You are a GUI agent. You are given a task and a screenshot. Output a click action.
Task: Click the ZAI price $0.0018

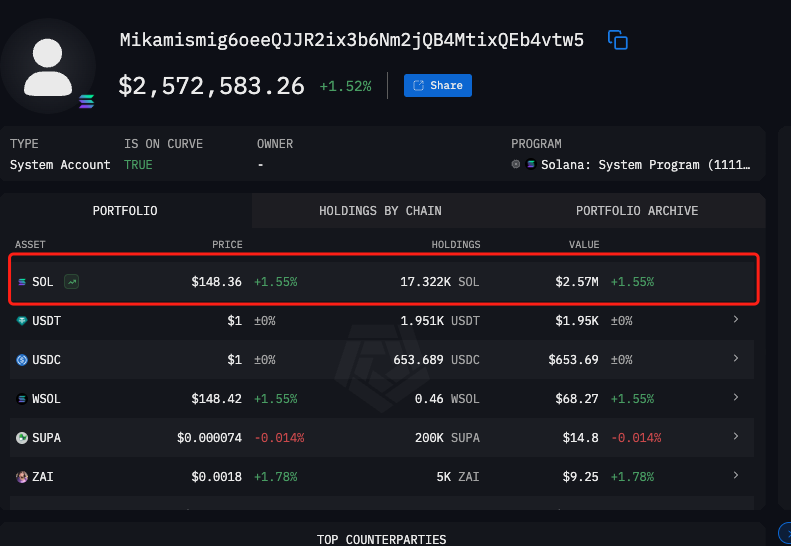(216, 476)
